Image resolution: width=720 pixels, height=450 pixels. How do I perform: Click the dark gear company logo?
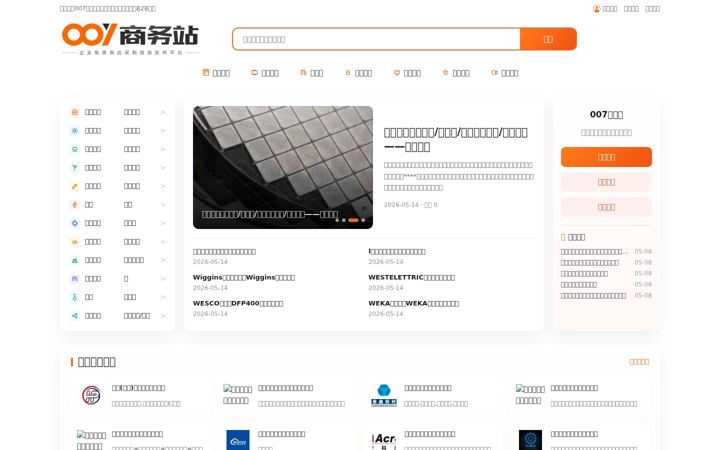[x=530, y=440]
